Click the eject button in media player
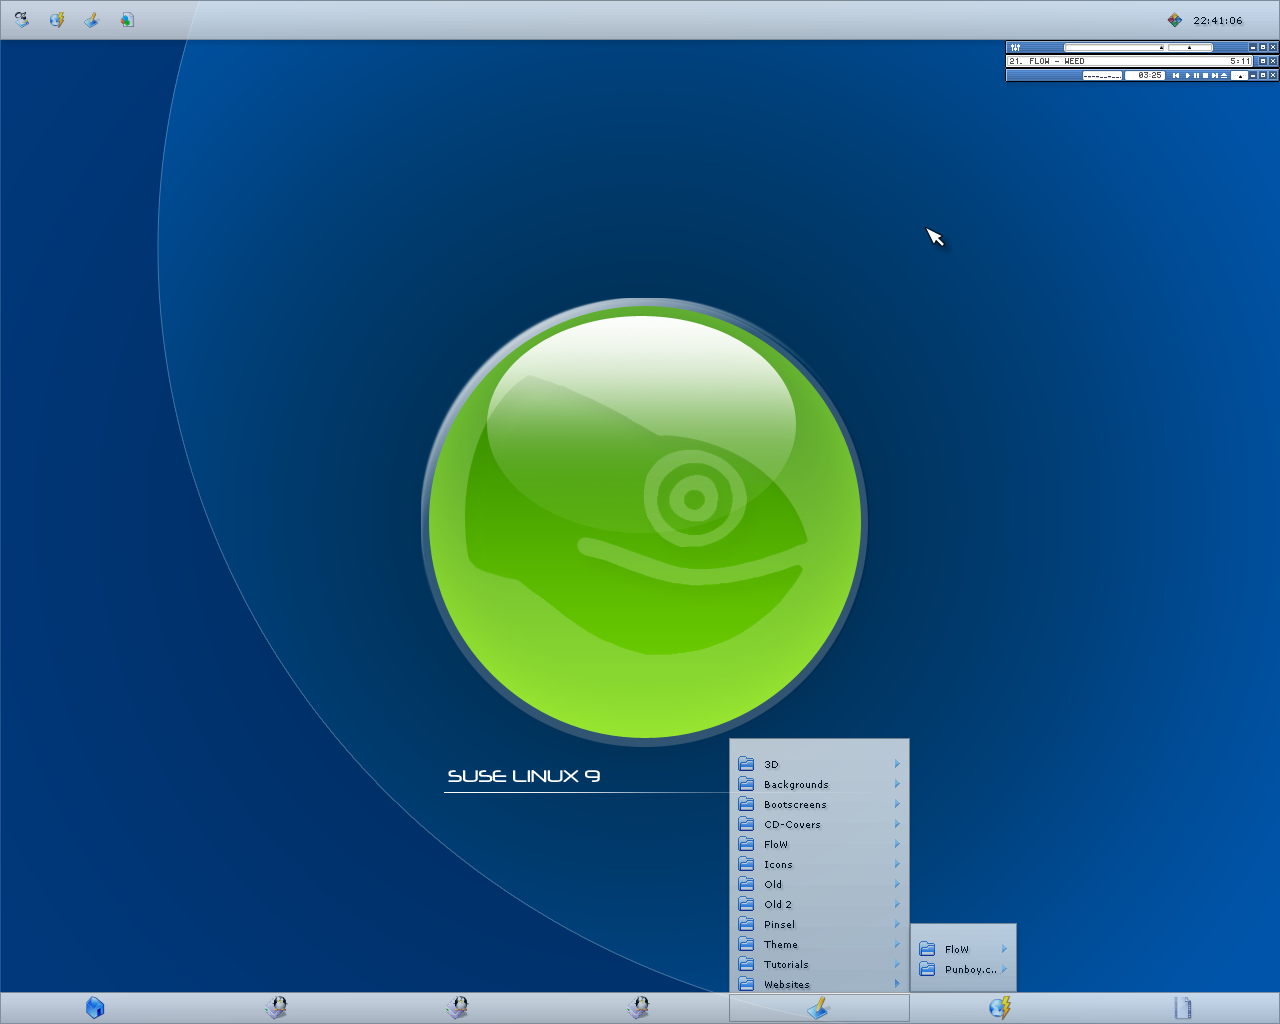The width and height of the screenshot is (1280, 1024). click(x=1224, y=75)
